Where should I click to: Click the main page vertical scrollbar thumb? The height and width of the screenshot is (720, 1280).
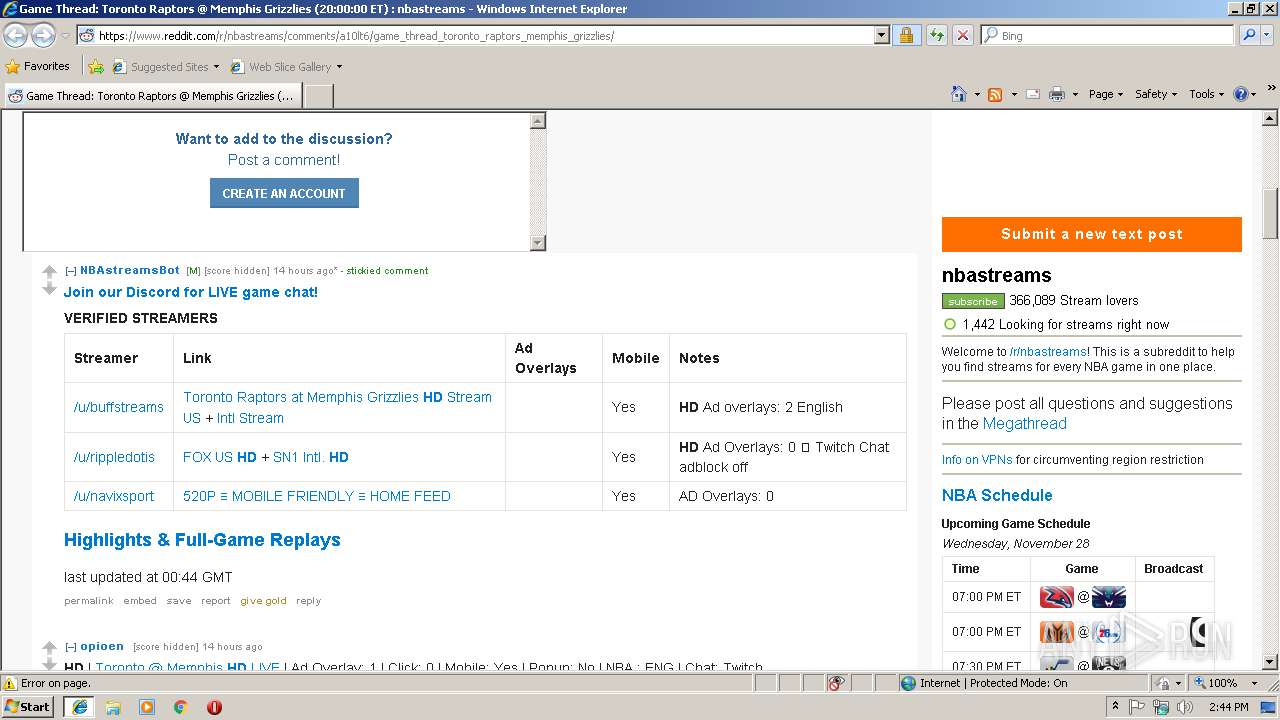[1271, 214]
